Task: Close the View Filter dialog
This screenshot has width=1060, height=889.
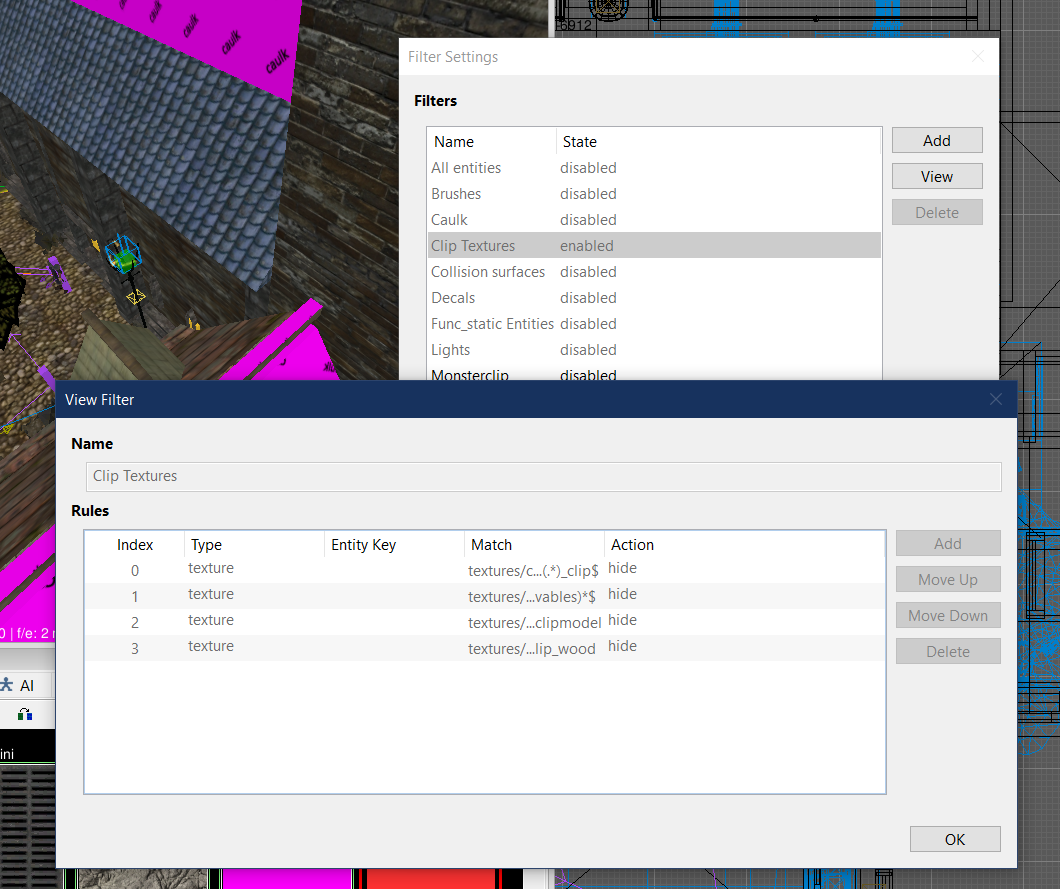Action: 995,399
